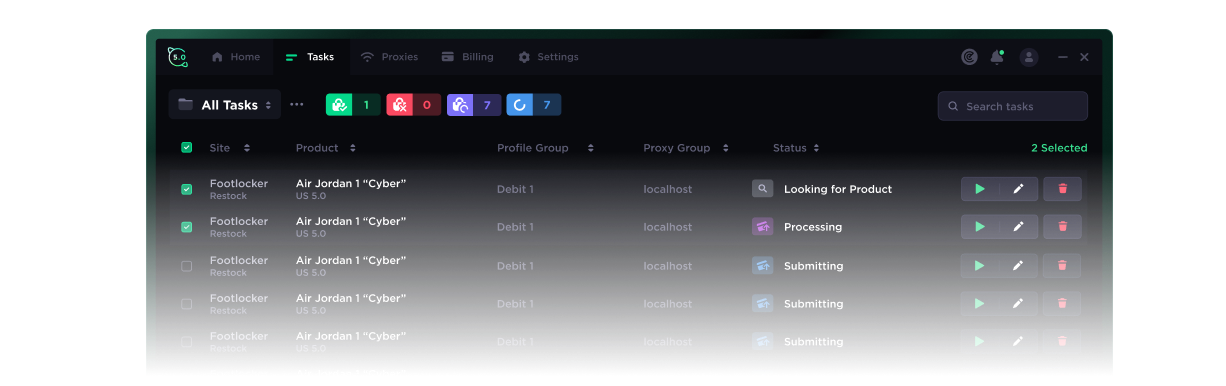Delete the Looking for Product task

click(x=1062, y=189)
